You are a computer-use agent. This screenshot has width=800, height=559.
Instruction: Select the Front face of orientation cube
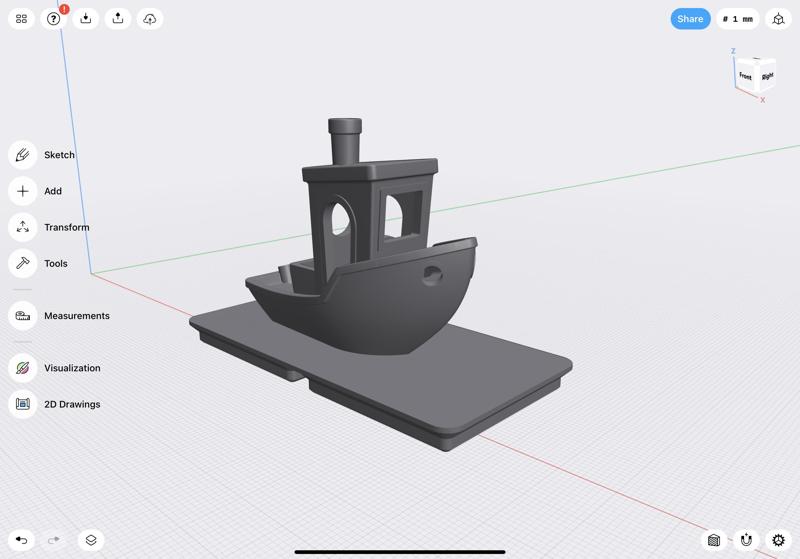[x=745, y=76]
